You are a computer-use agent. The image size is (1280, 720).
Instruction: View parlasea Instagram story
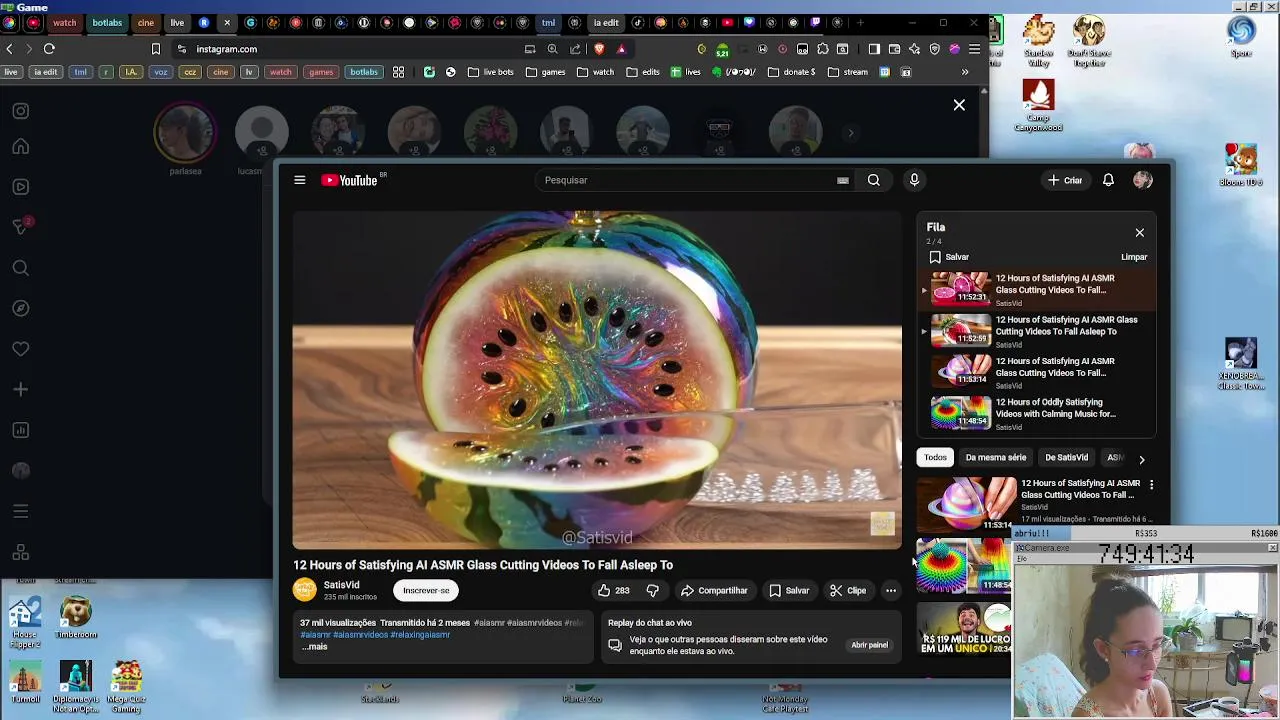pyautogui.click(x=185, y=132)
